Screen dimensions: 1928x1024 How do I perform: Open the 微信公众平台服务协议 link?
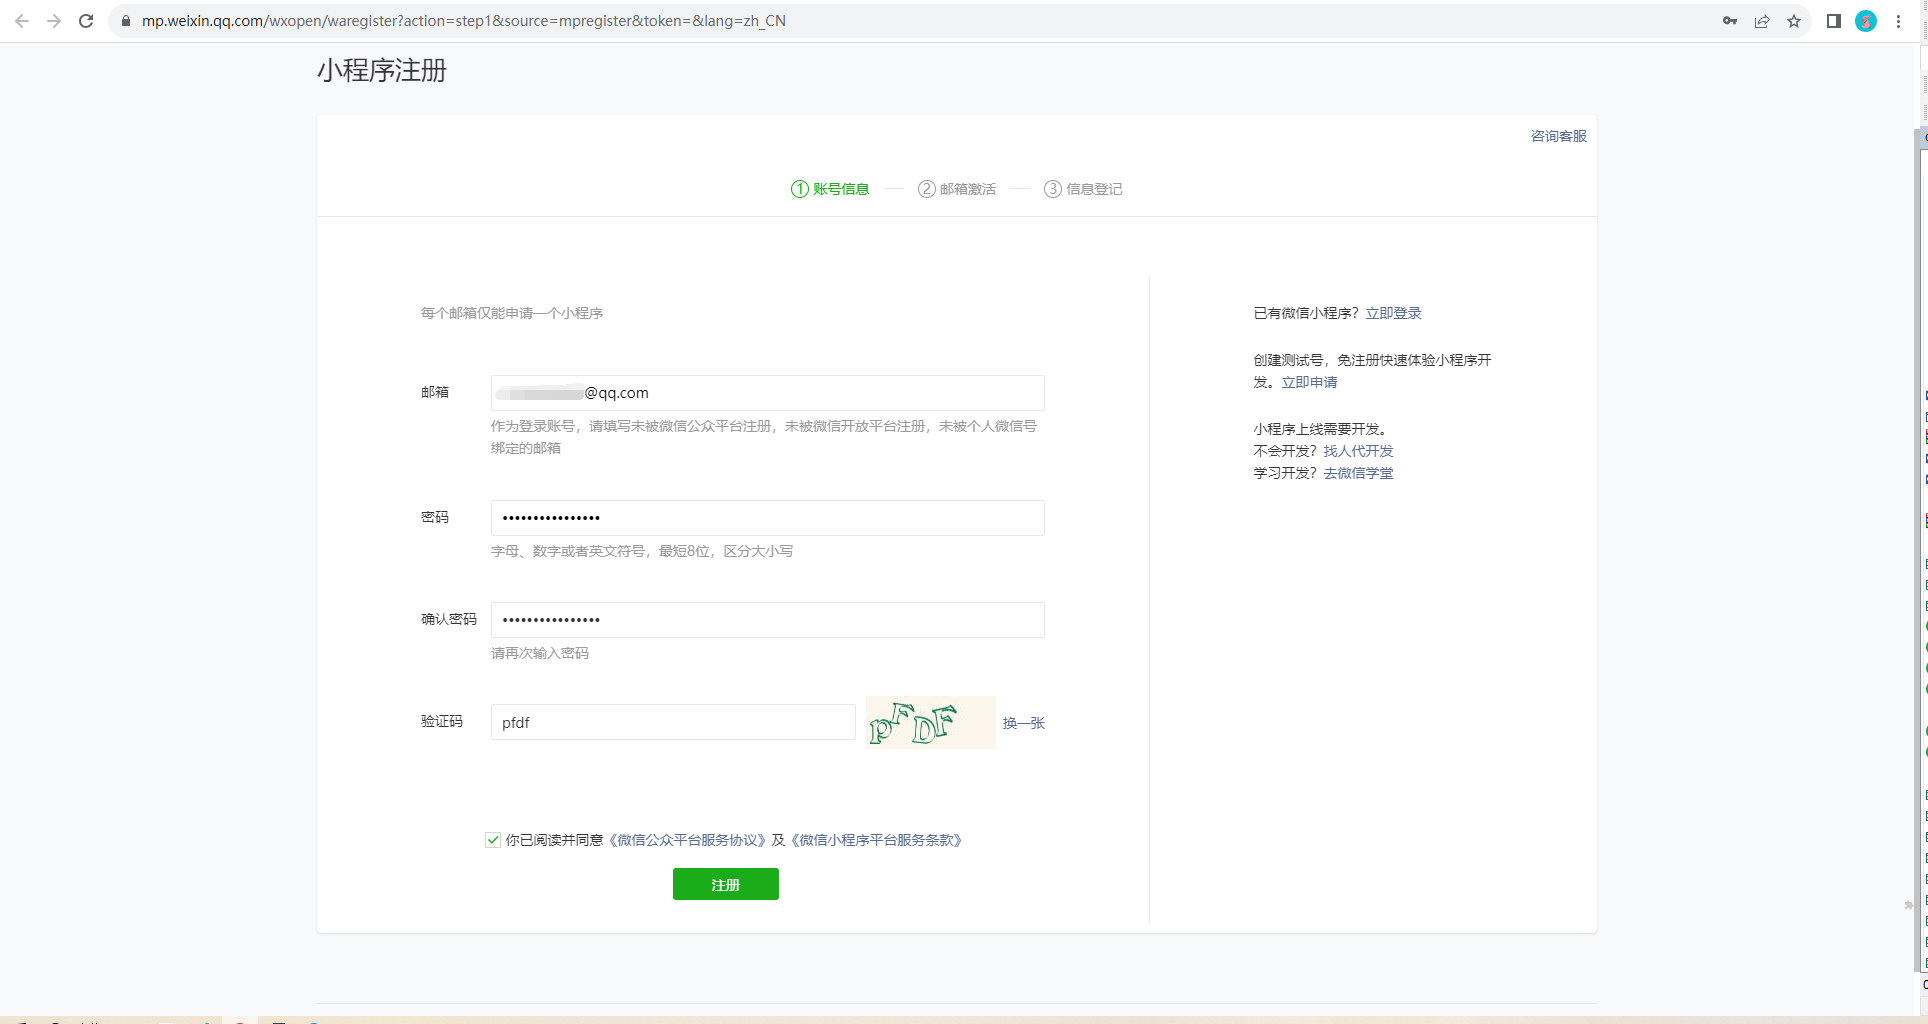click(687, 840)
